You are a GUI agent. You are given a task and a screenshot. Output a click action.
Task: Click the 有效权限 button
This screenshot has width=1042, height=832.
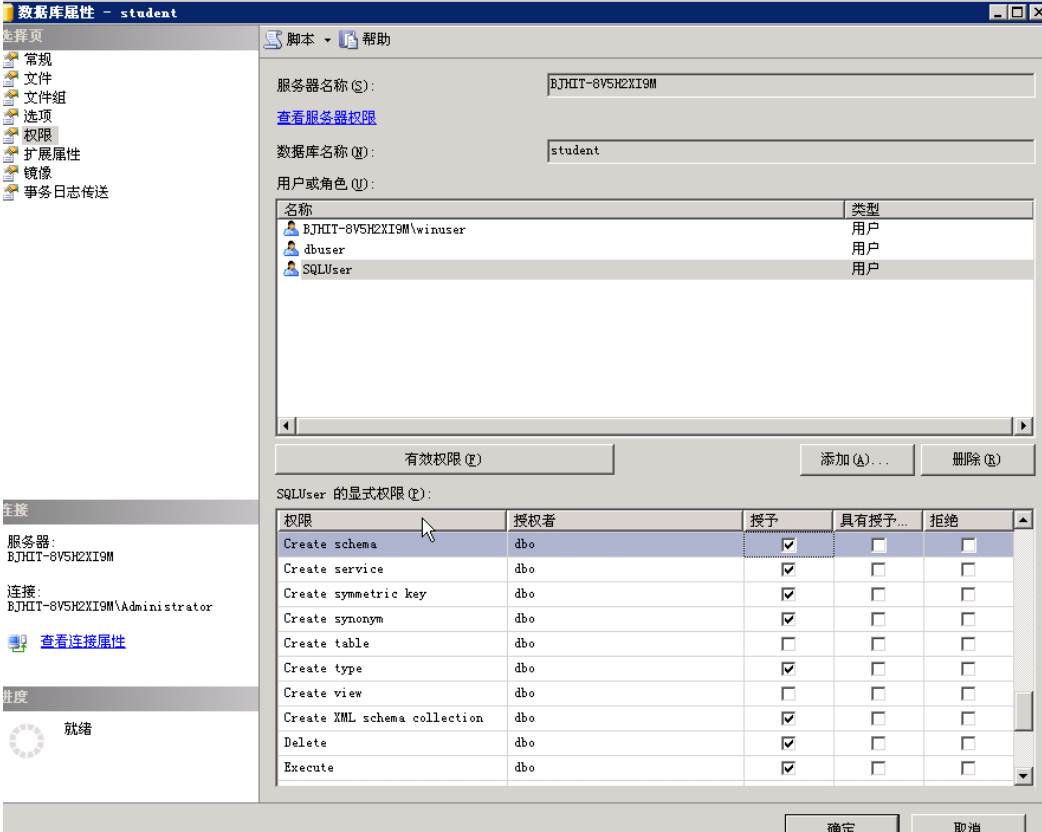(x=444, y=459)
